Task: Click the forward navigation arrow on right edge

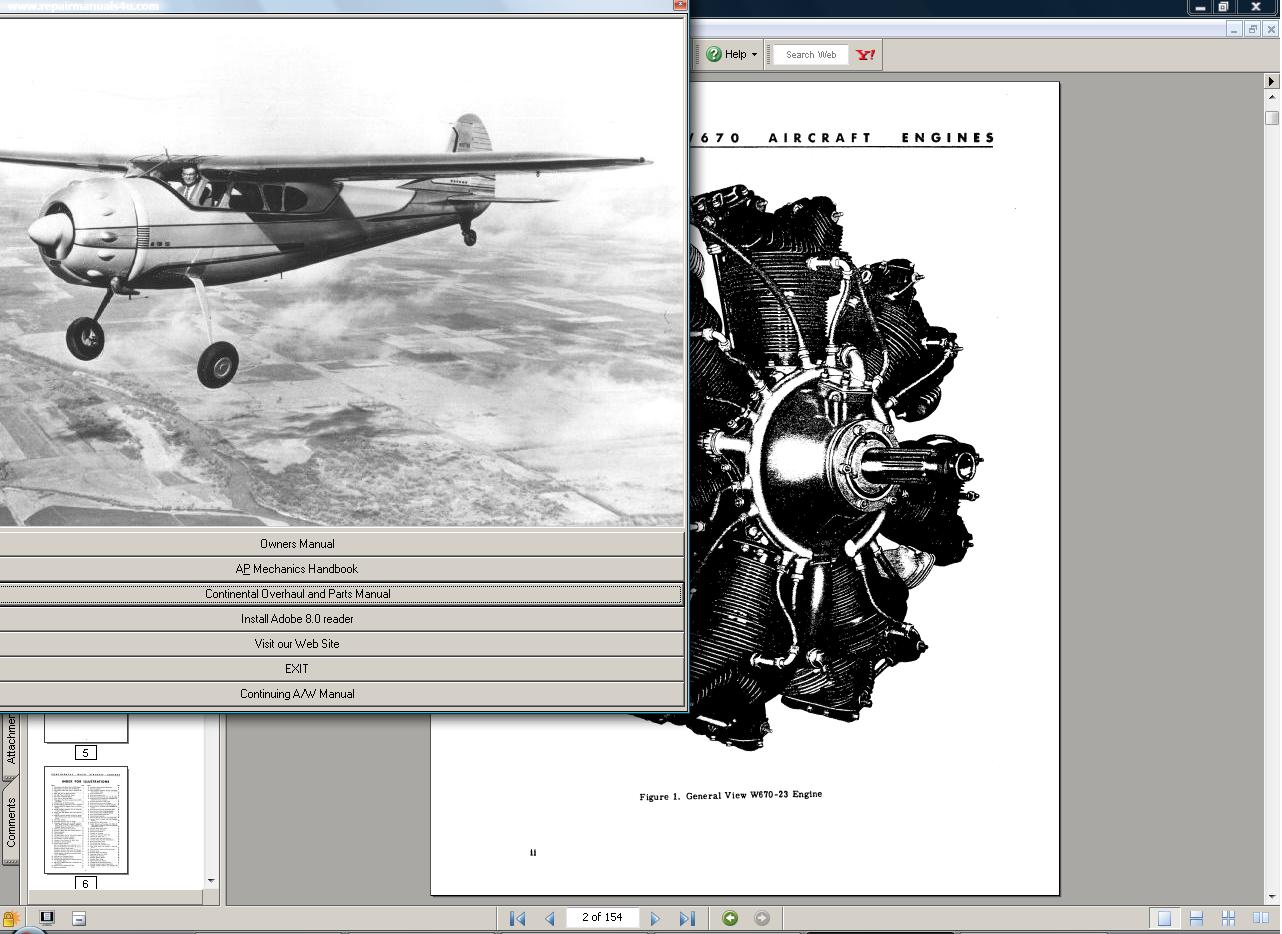Action: point(1270,80)
